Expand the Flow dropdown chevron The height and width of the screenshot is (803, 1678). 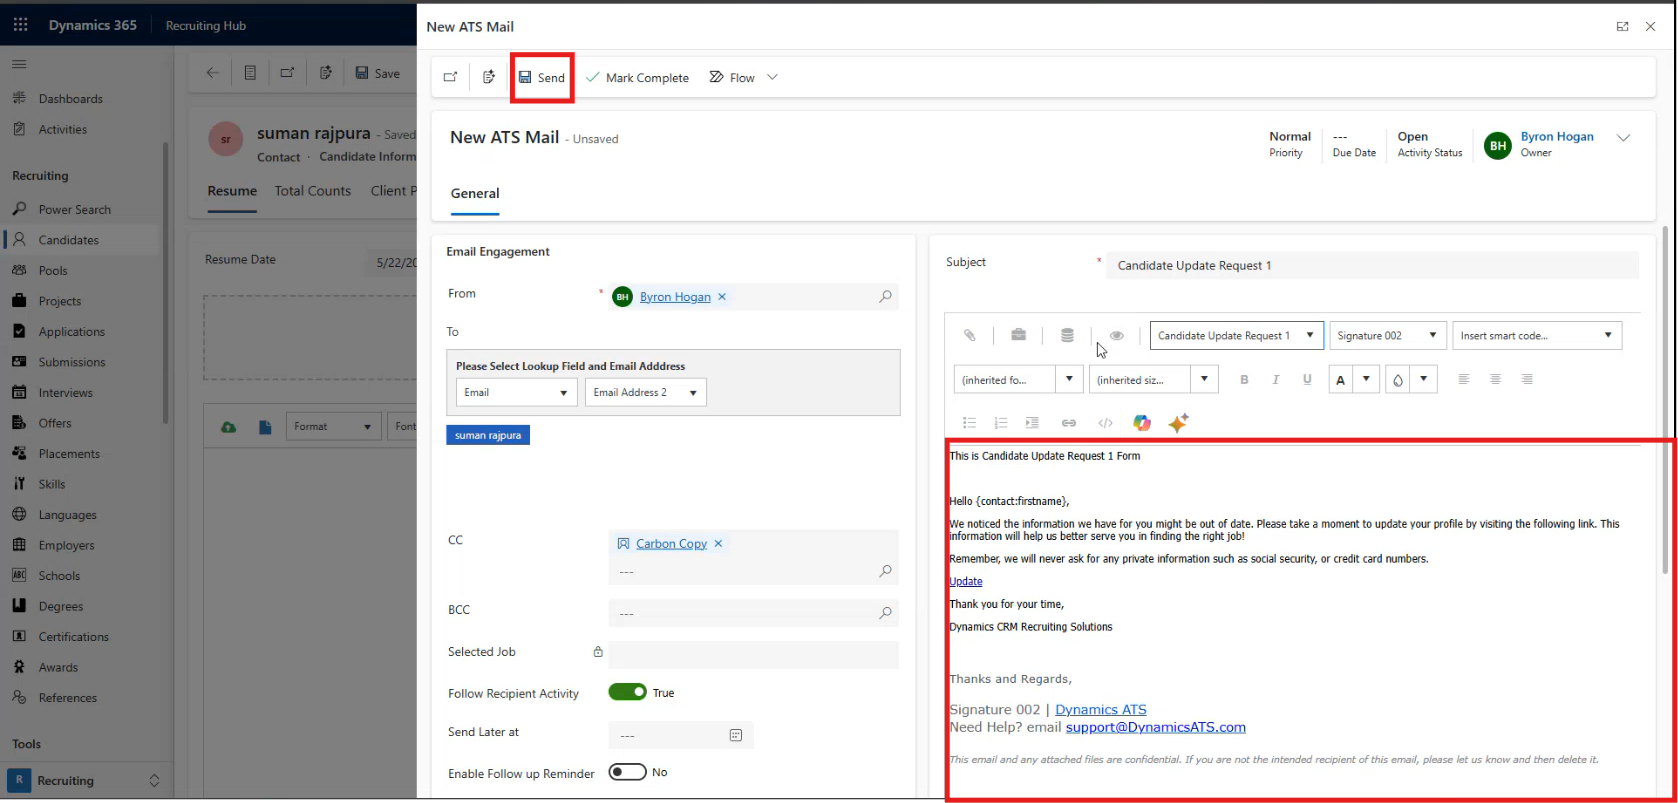(772, 77)
